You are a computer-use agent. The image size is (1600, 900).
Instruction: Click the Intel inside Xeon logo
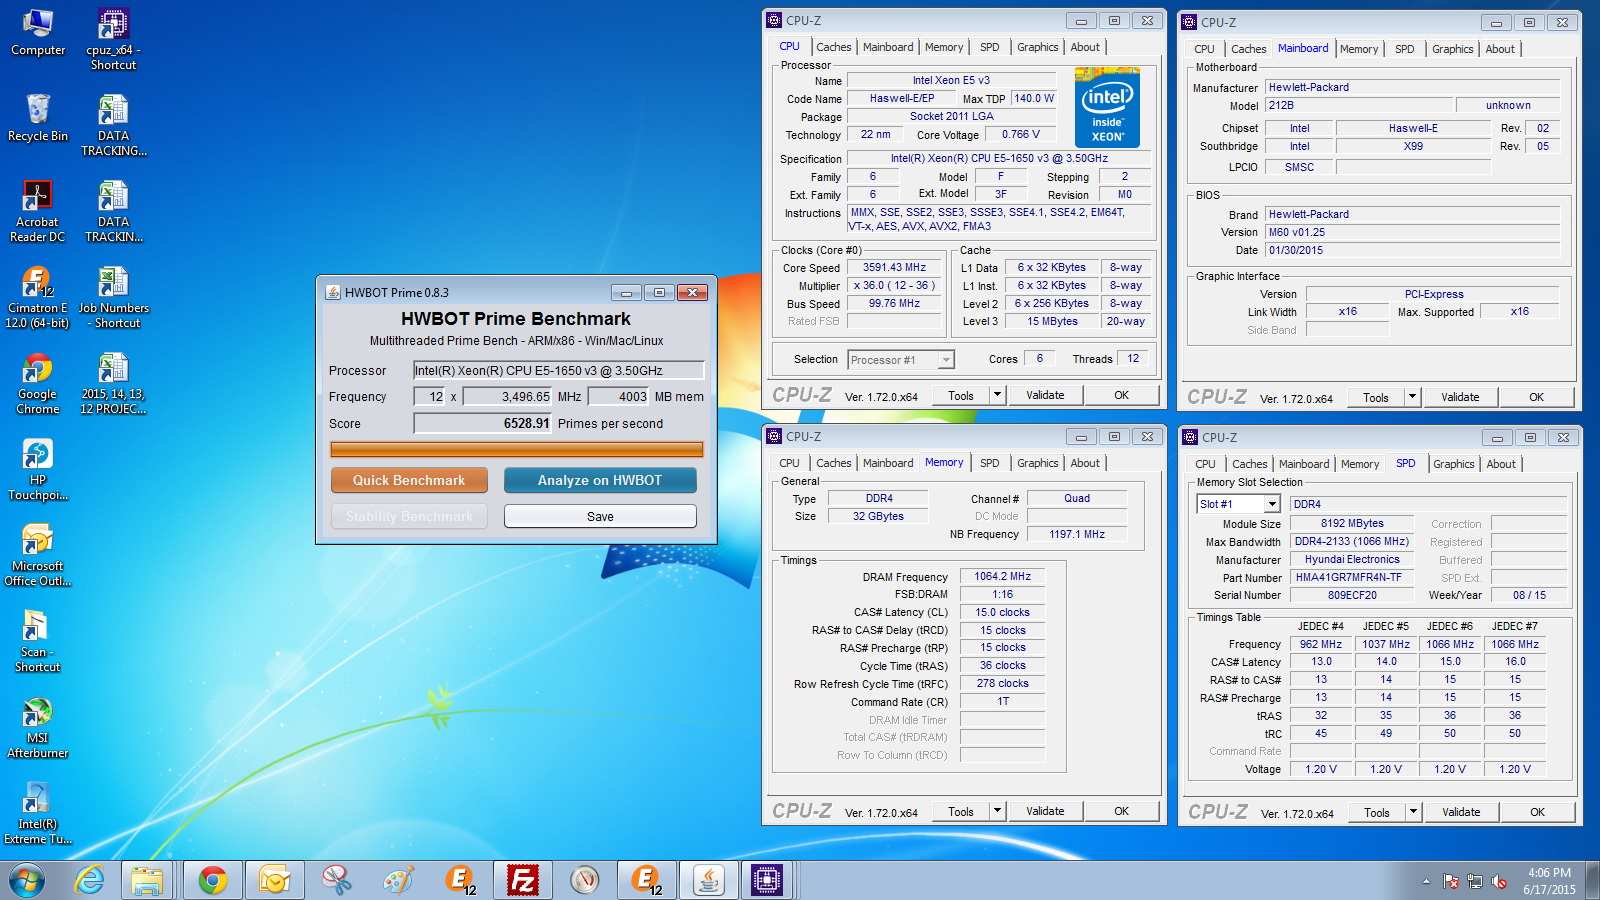[x=1107, y=107]
